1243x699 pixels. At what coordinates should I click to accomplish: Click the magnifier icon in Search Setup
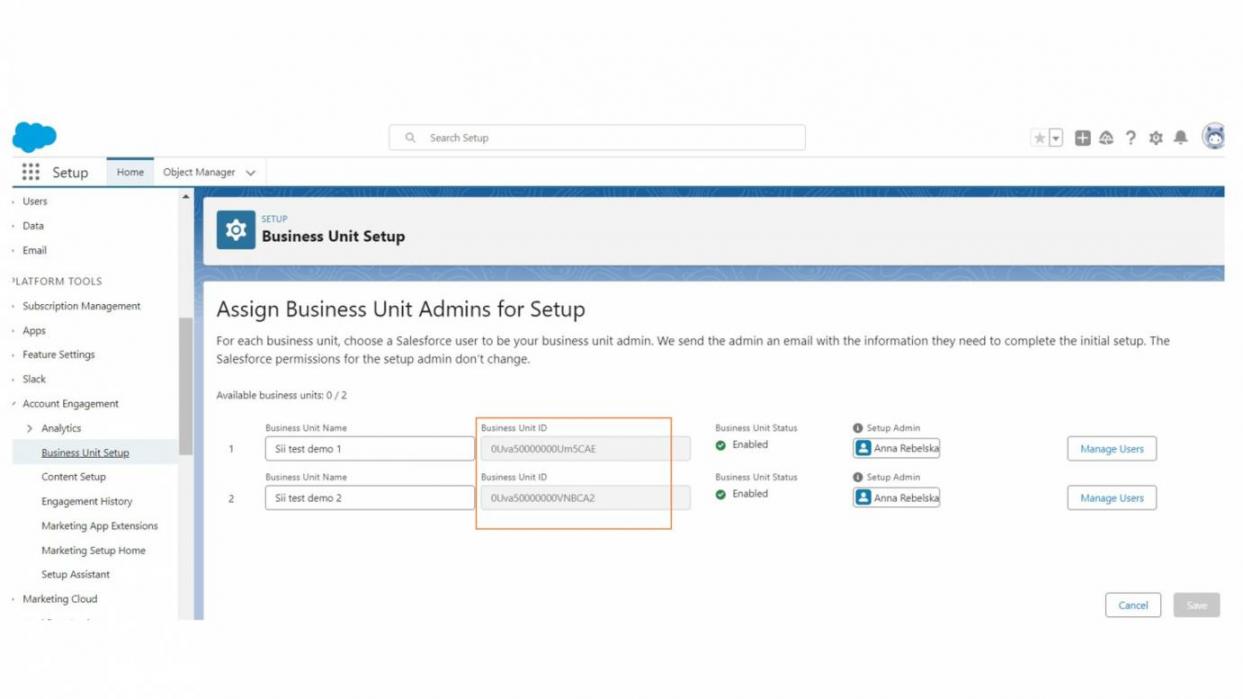410,138
